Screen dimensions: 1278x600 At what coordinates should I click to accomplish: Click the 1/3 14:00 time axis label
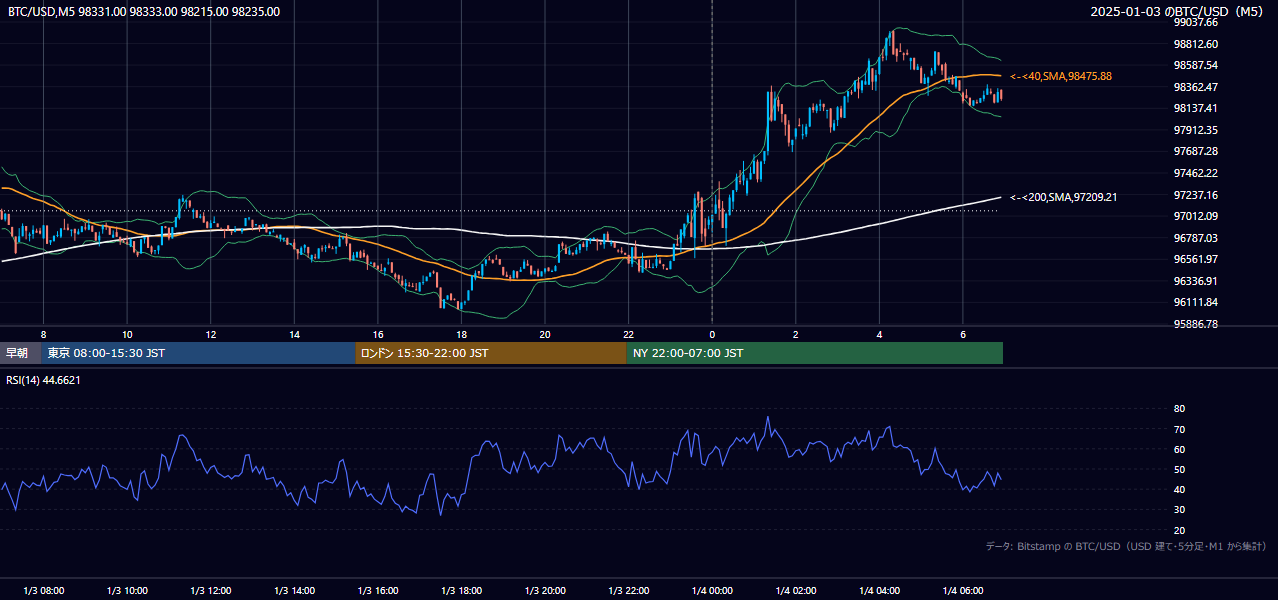coord(294,591)
